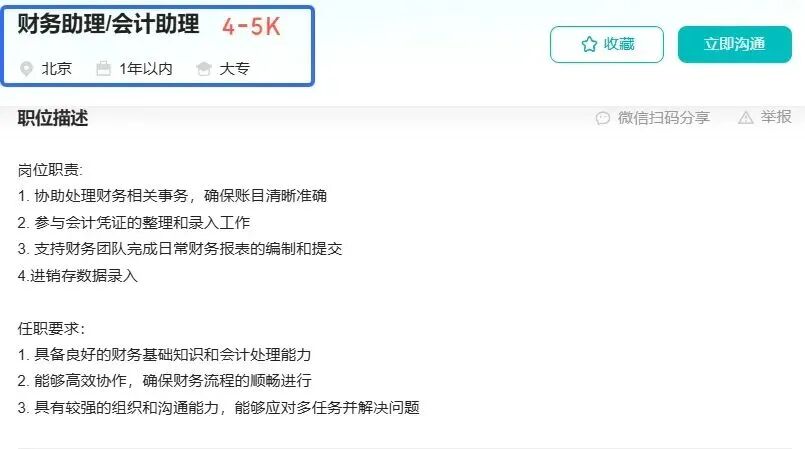
Task: Click the 职位描述 section heading
Action: tap(53, 118)
